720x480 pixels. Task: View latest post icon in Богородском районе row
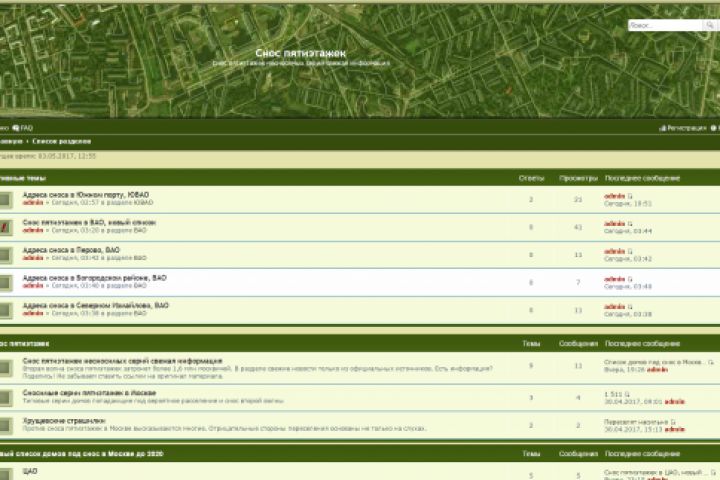click(x=630, y=279)
